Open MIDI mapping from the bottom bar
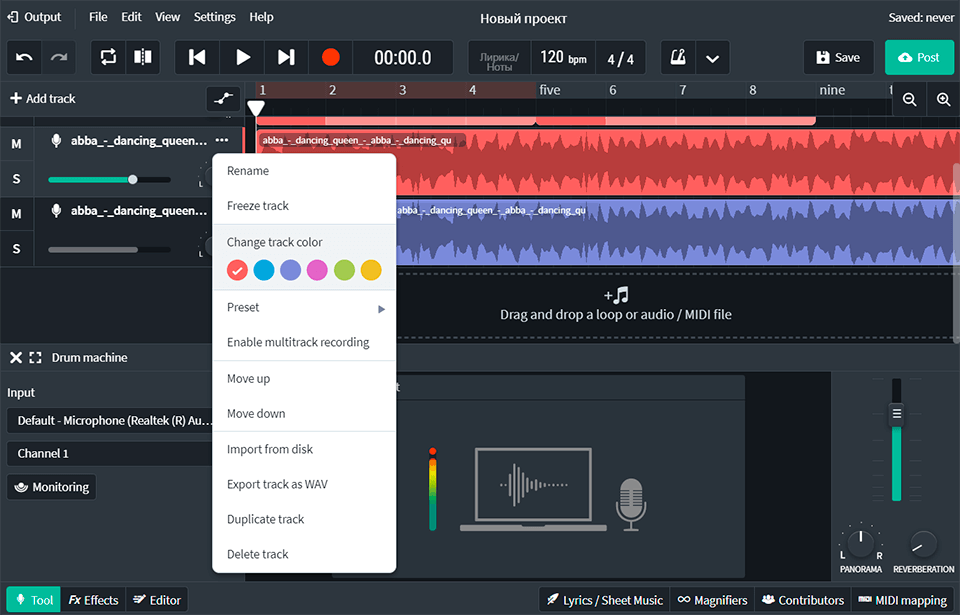The width and height of the screenshot is (960, 615). [901, 600]
